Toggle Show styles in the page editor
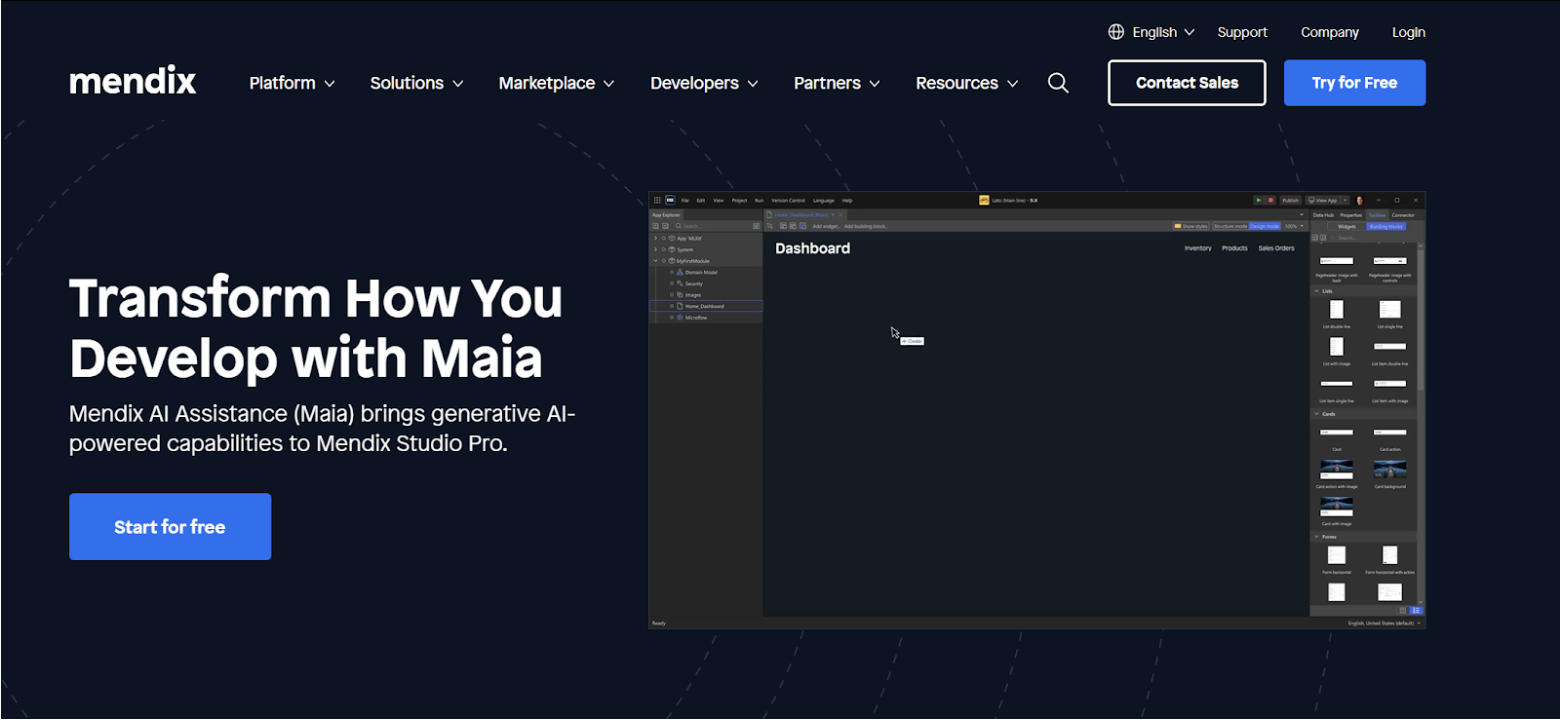1560x722 pixels. pos(1191,226)
